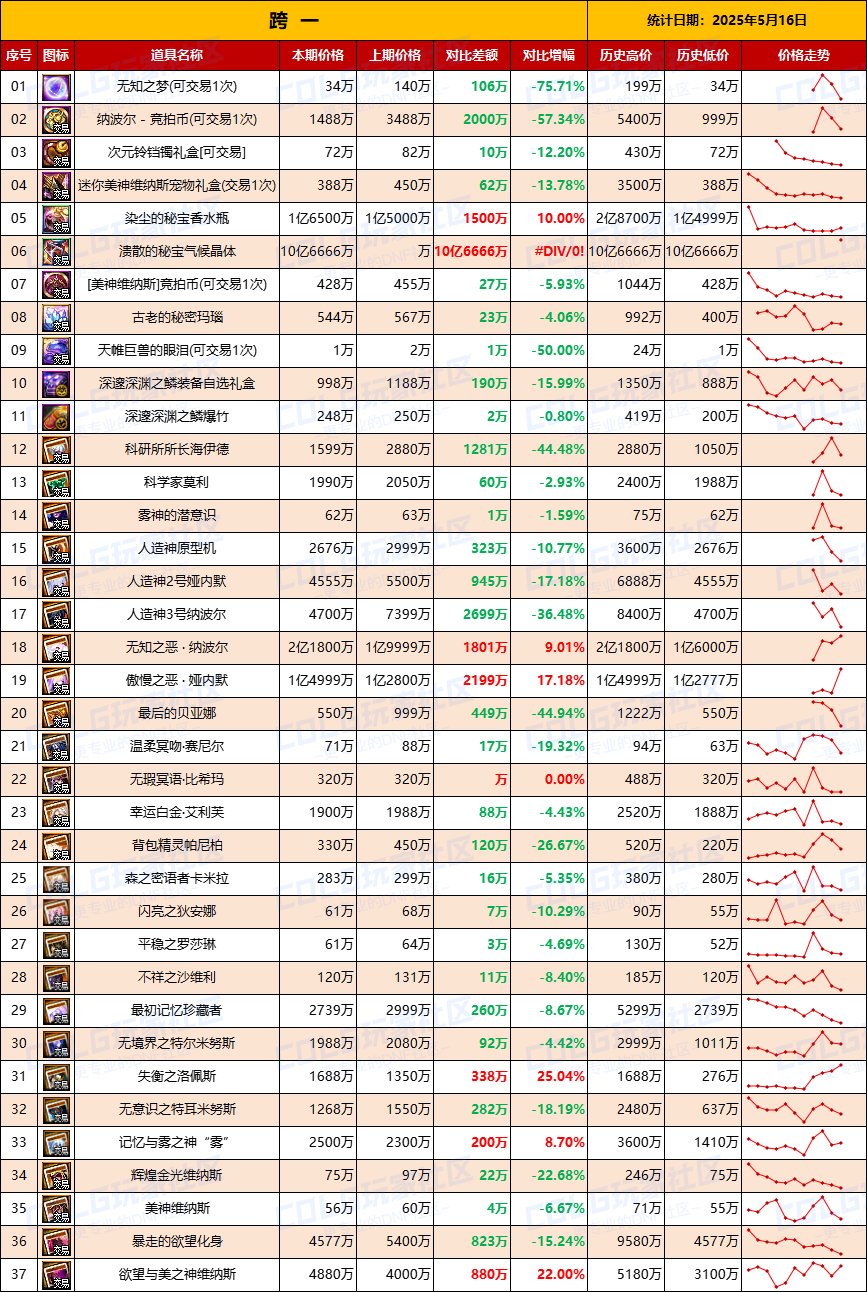Click the item name 不祥之沙维利
Screen dimensions: 867x1292
point(175,978)
